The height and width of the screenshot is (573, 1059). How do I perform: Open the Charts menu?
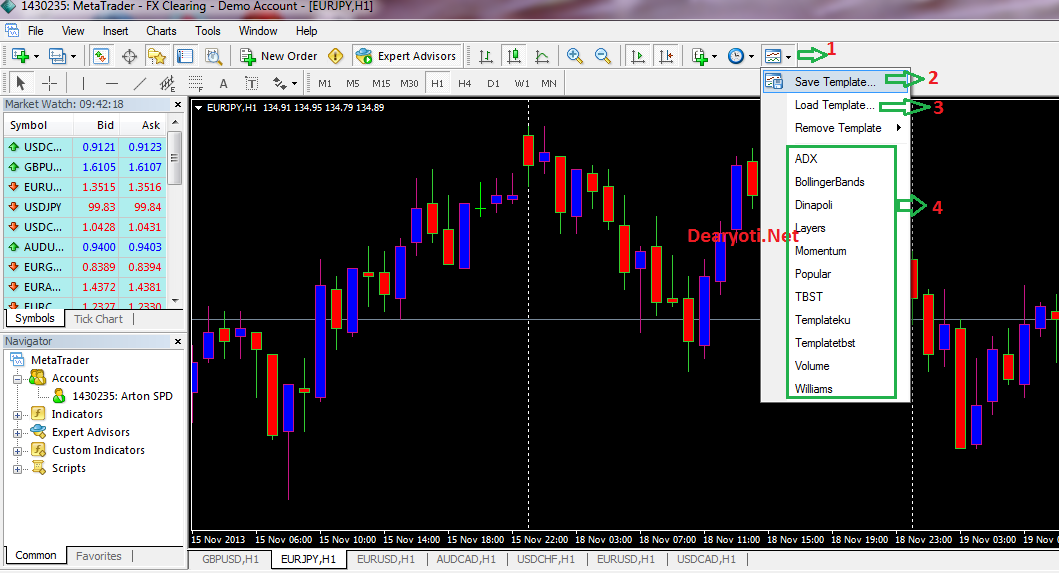[161, 31]
